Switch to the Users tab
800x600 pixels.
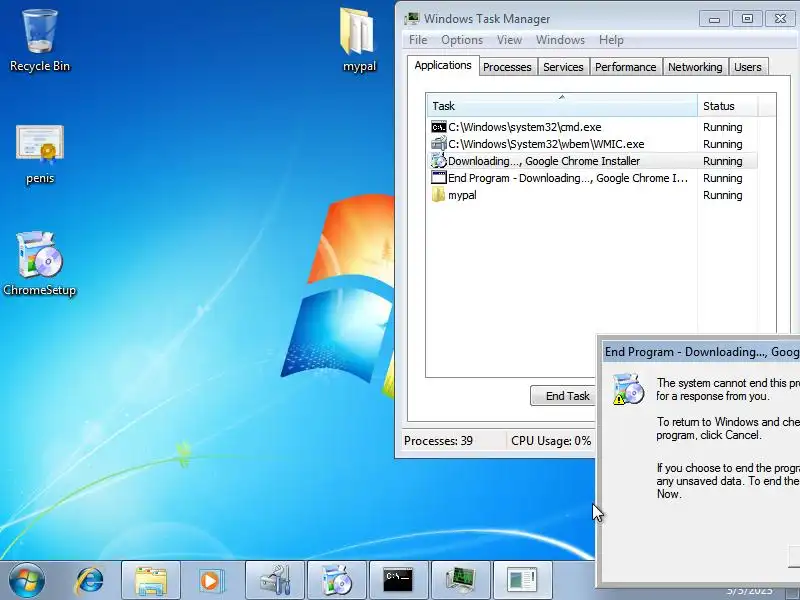tap(747, 67)
